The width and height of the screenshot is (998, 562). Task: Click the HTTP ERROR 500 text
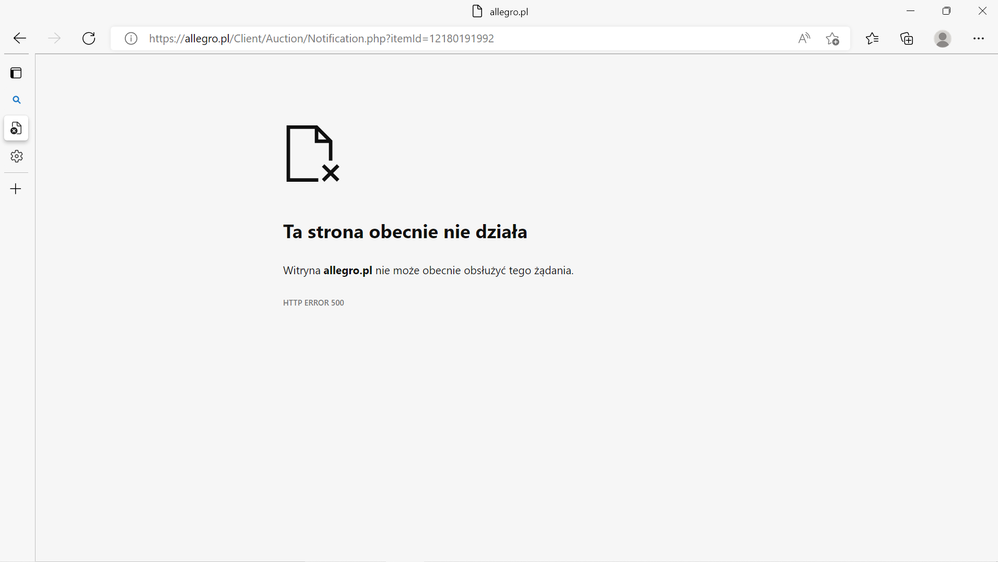pos(313,302)
